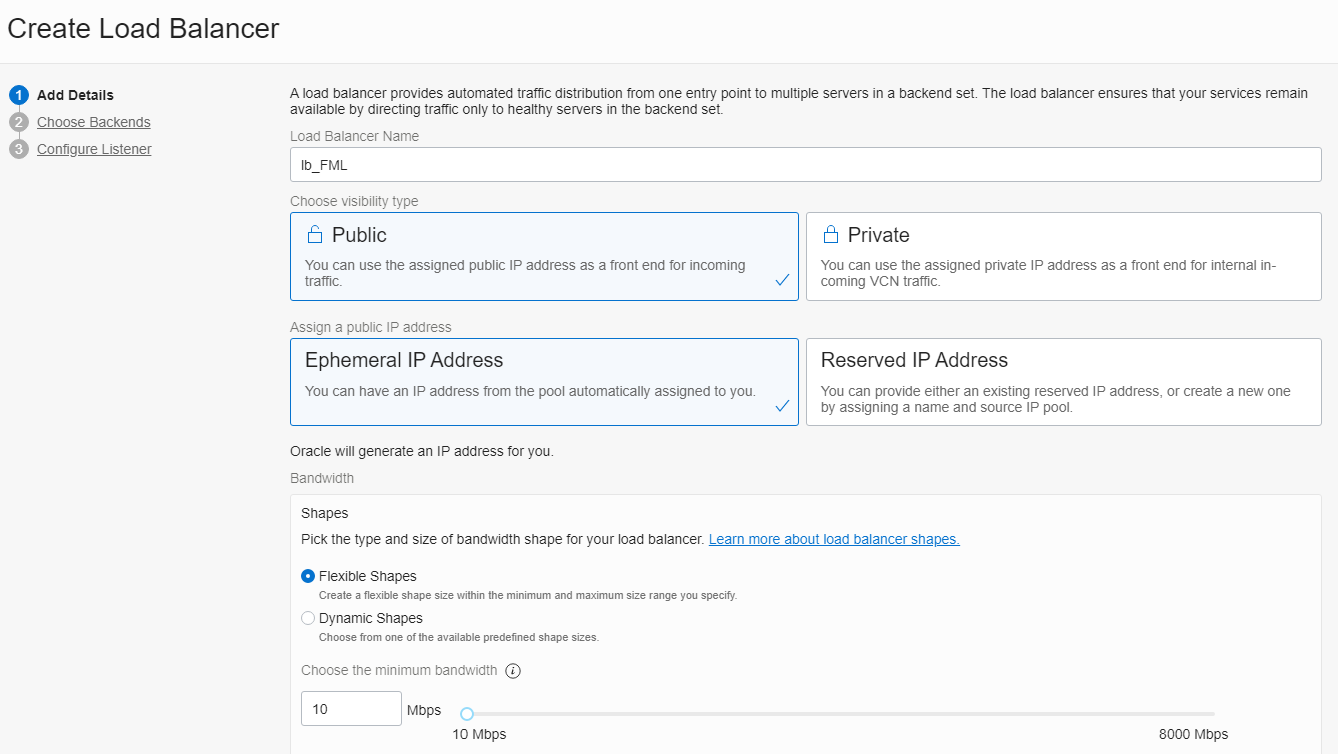Go to the Choose Backends step
The image size is (1338, 754).
pyautogui.click(x=93, y=121)
